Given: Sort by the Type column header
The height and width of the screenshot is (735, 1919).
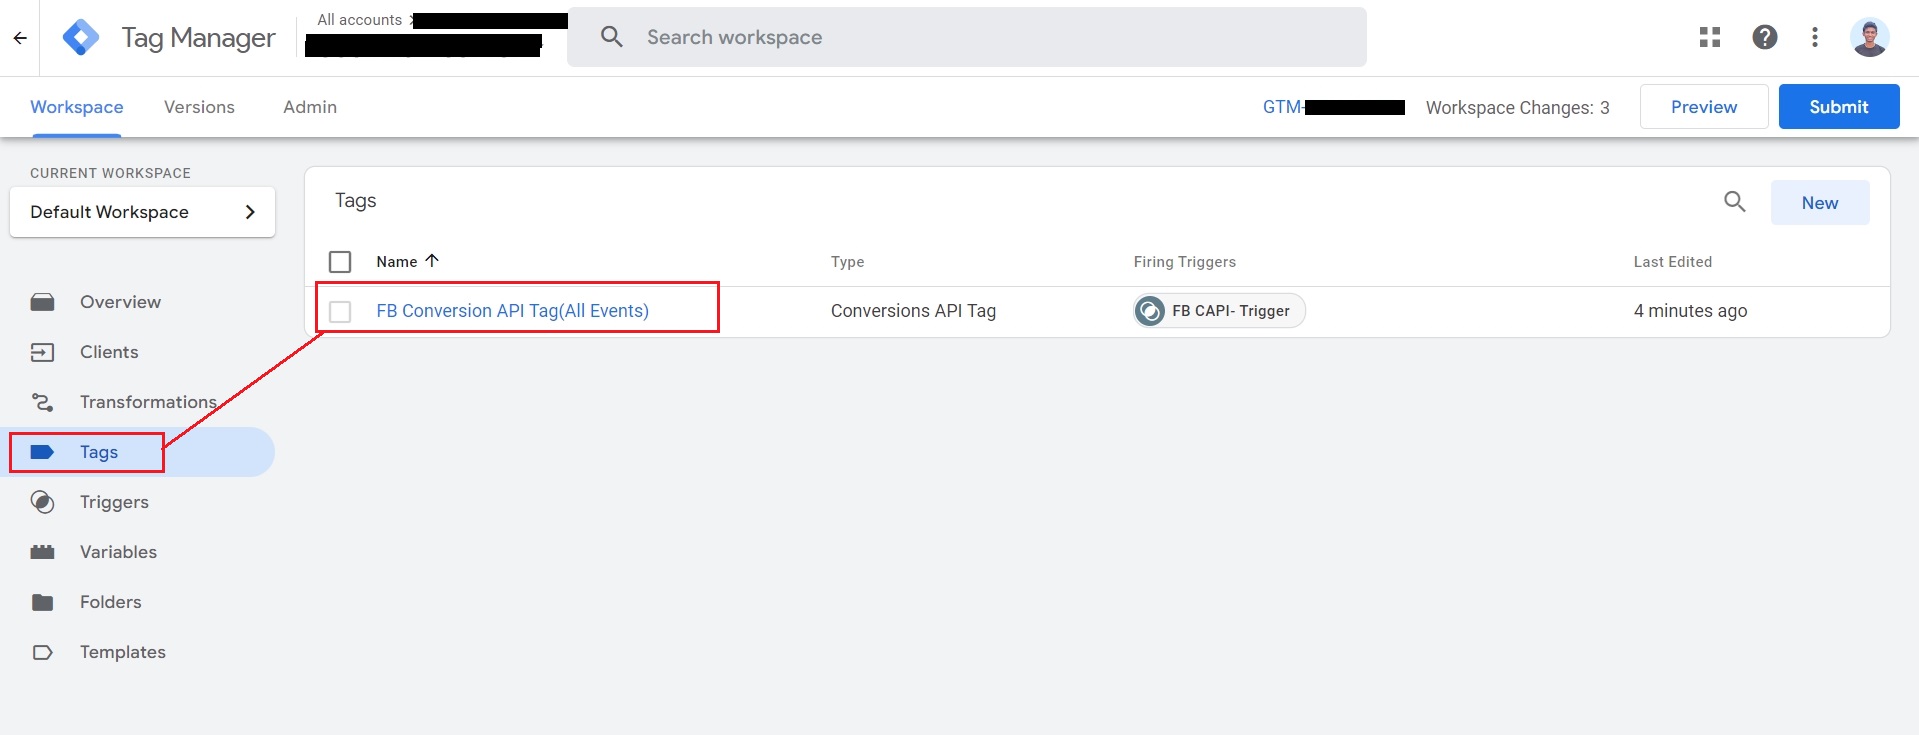Looking at the screenshot, I should (847, 262).
